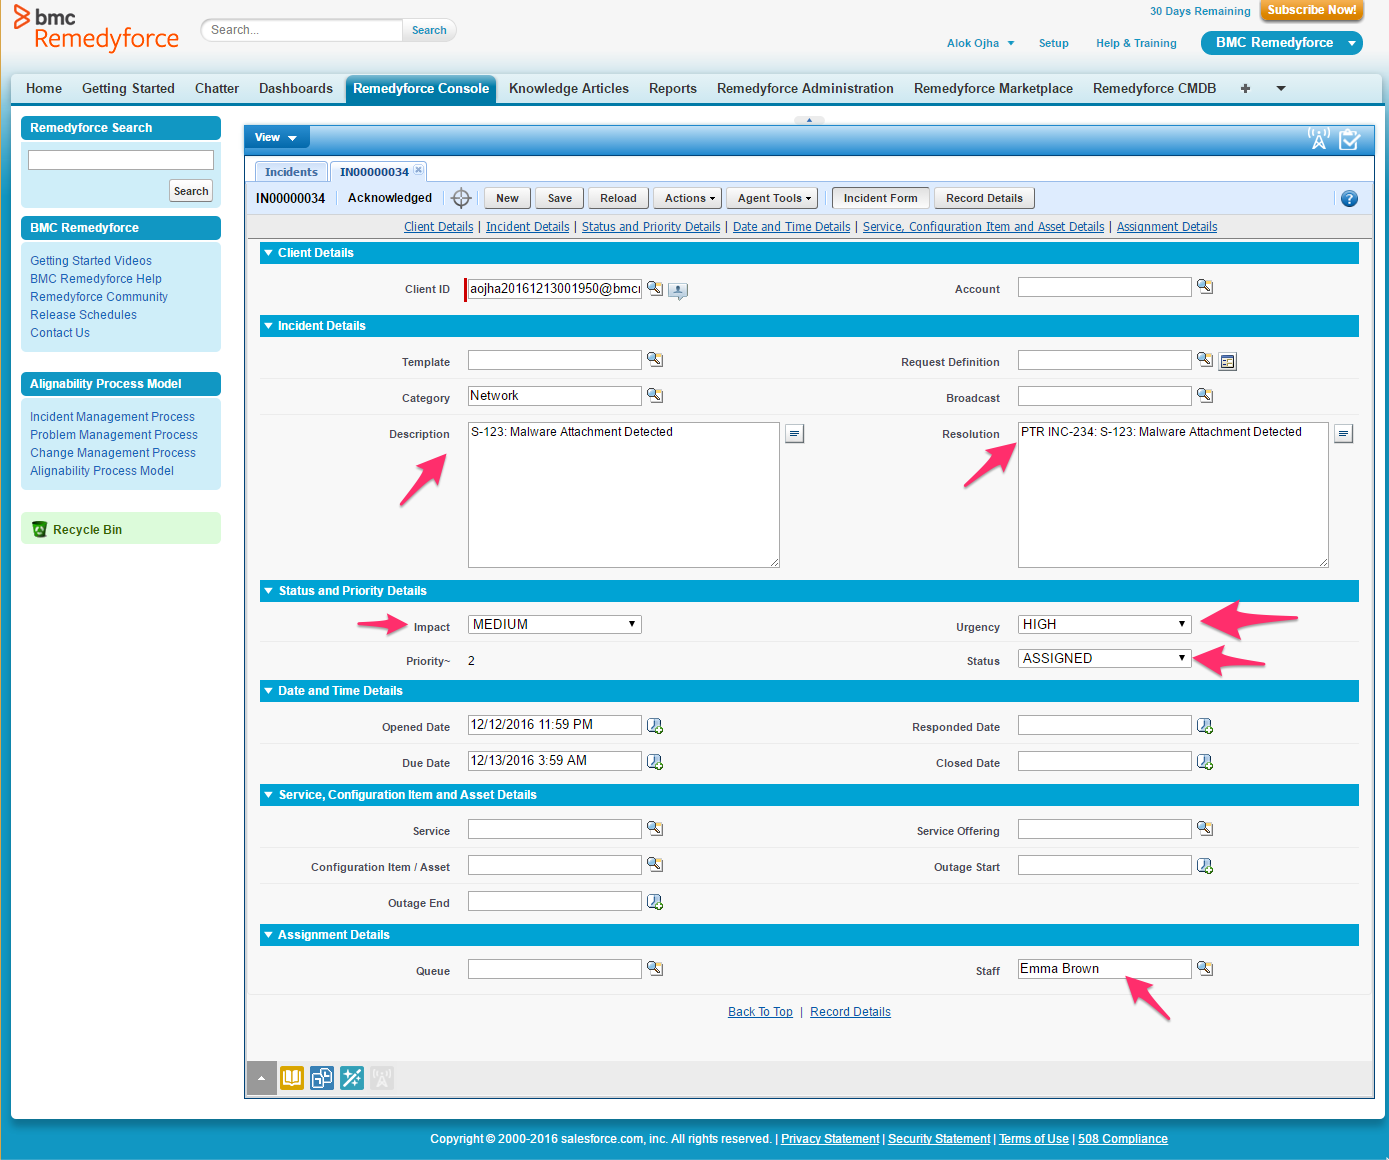Click the Reload button

coord(618,198)
